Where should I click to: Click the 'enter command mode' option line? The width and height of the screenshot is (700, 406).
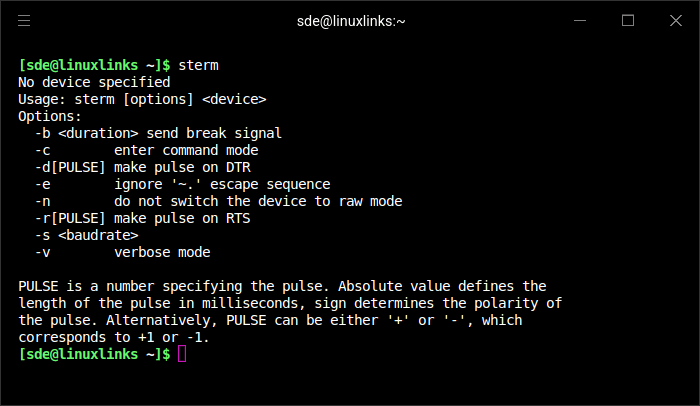pyautogui.click(x=146, y=150)
